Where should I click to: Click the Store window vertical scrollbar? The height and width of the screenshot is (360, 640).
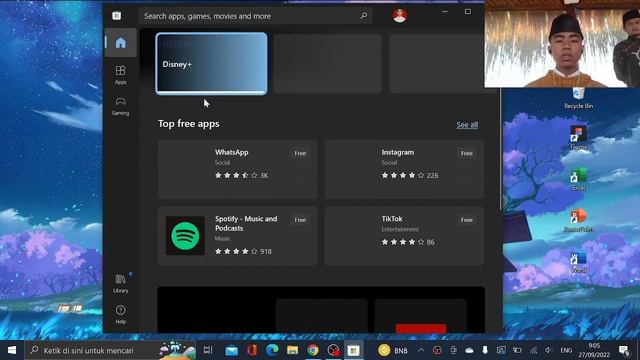(x=501, y=149)
